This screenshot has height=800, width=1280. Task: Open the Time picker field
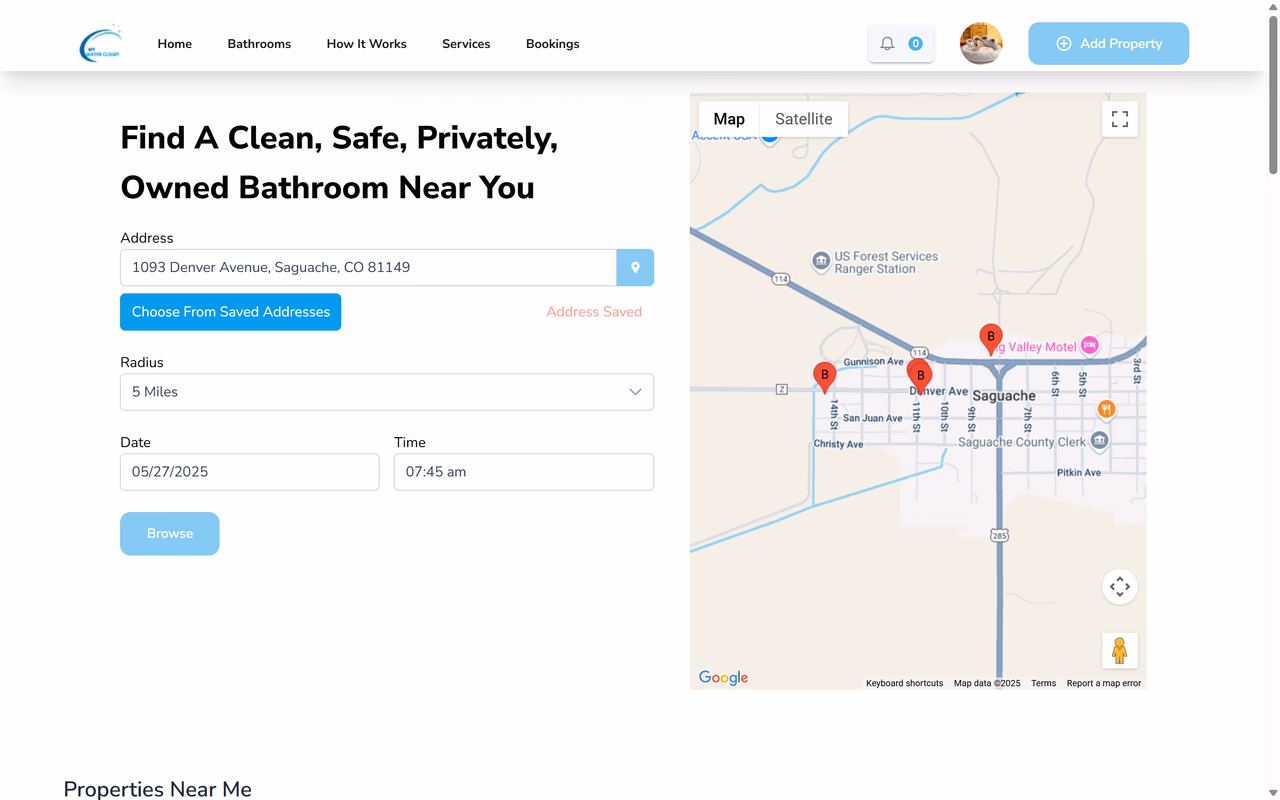(x=523, y=472)
